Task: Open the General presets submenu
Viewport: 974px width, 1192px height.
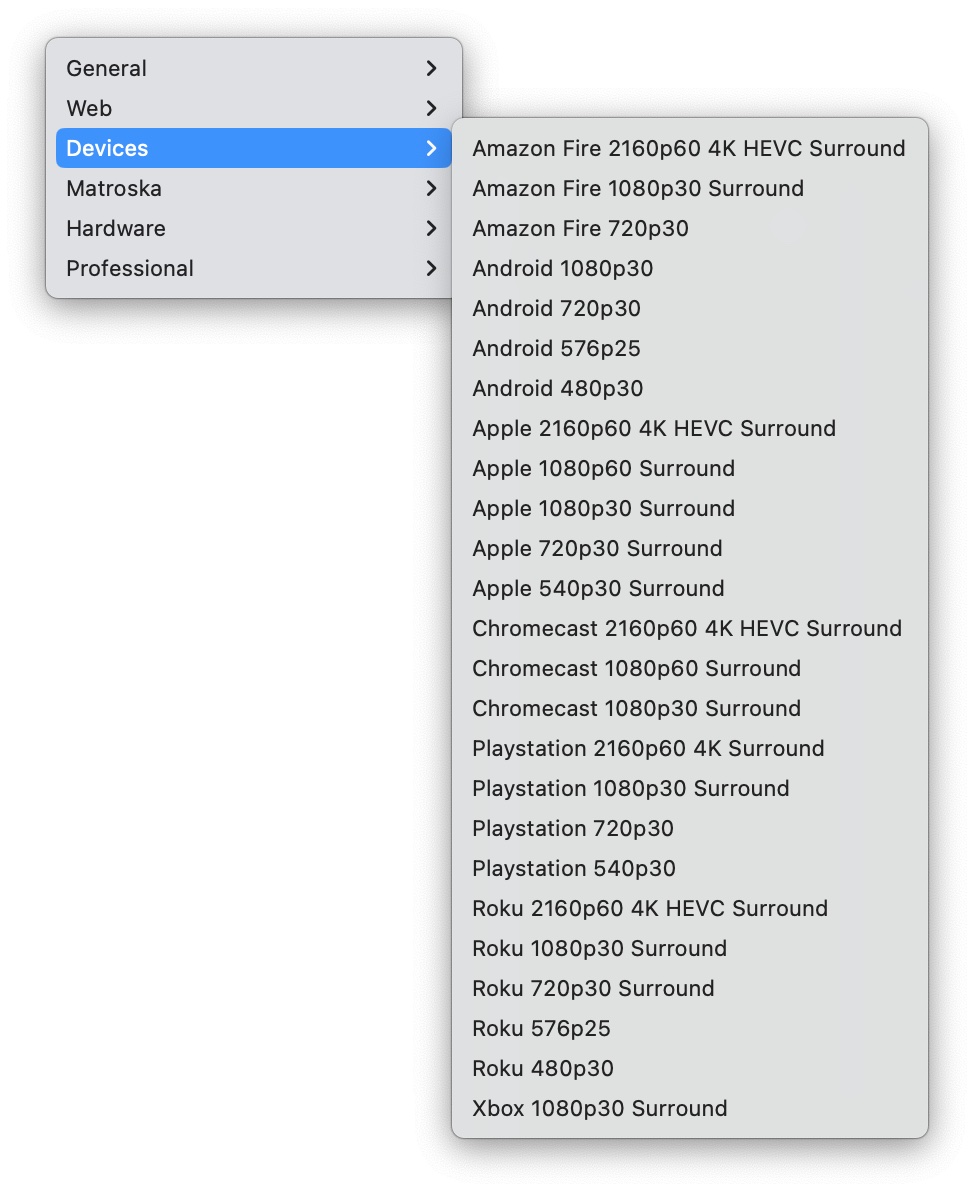Action: (x=253, y=68)
